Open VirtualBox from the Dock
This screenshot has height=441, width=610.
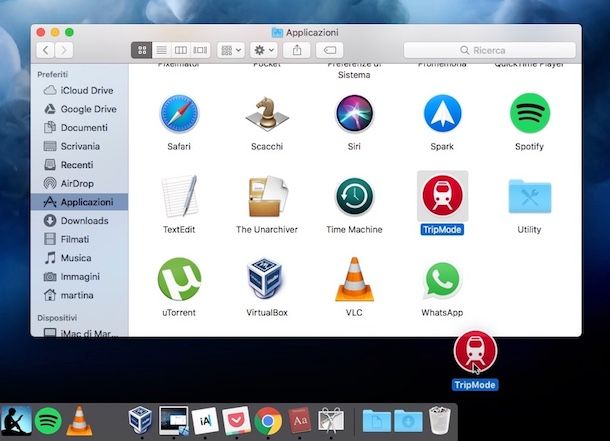click(x=140, y=420)
